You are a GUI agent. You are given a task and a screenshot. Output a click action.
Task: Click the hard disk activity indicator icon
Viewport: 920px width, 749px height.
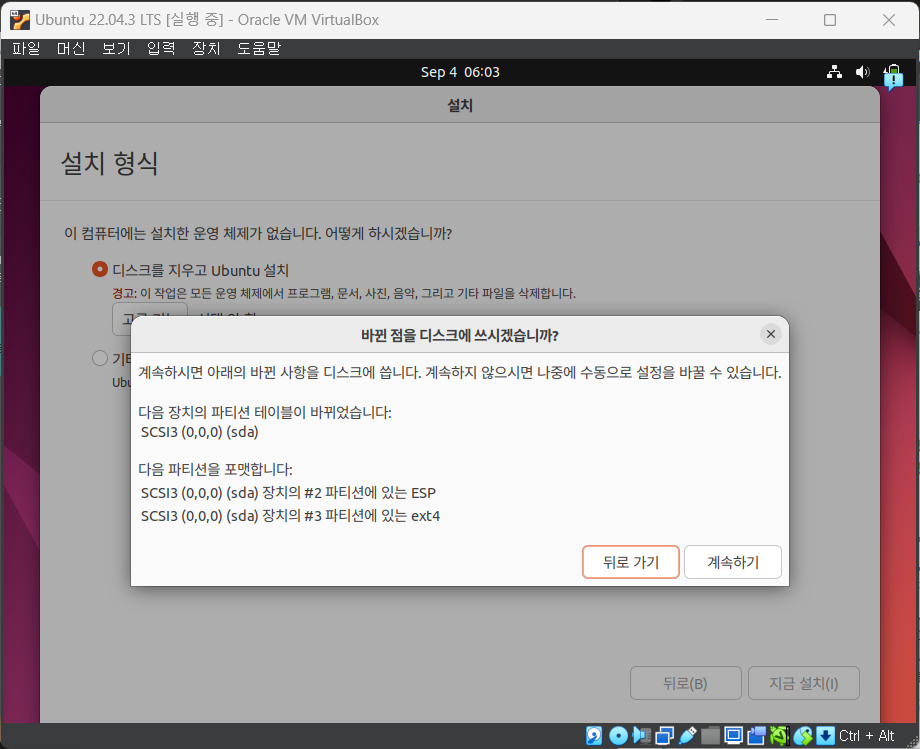pyautogui.click(x=594, y=735)
